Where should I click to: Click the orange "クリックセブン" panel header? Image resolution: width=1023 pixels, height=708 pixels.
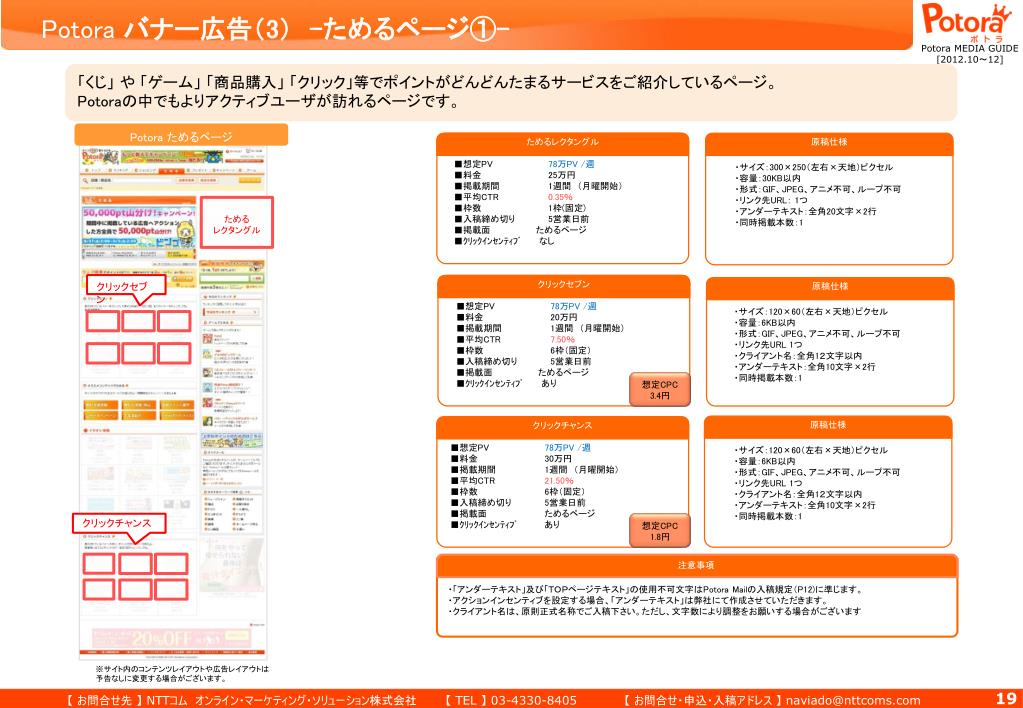[564, 285]
